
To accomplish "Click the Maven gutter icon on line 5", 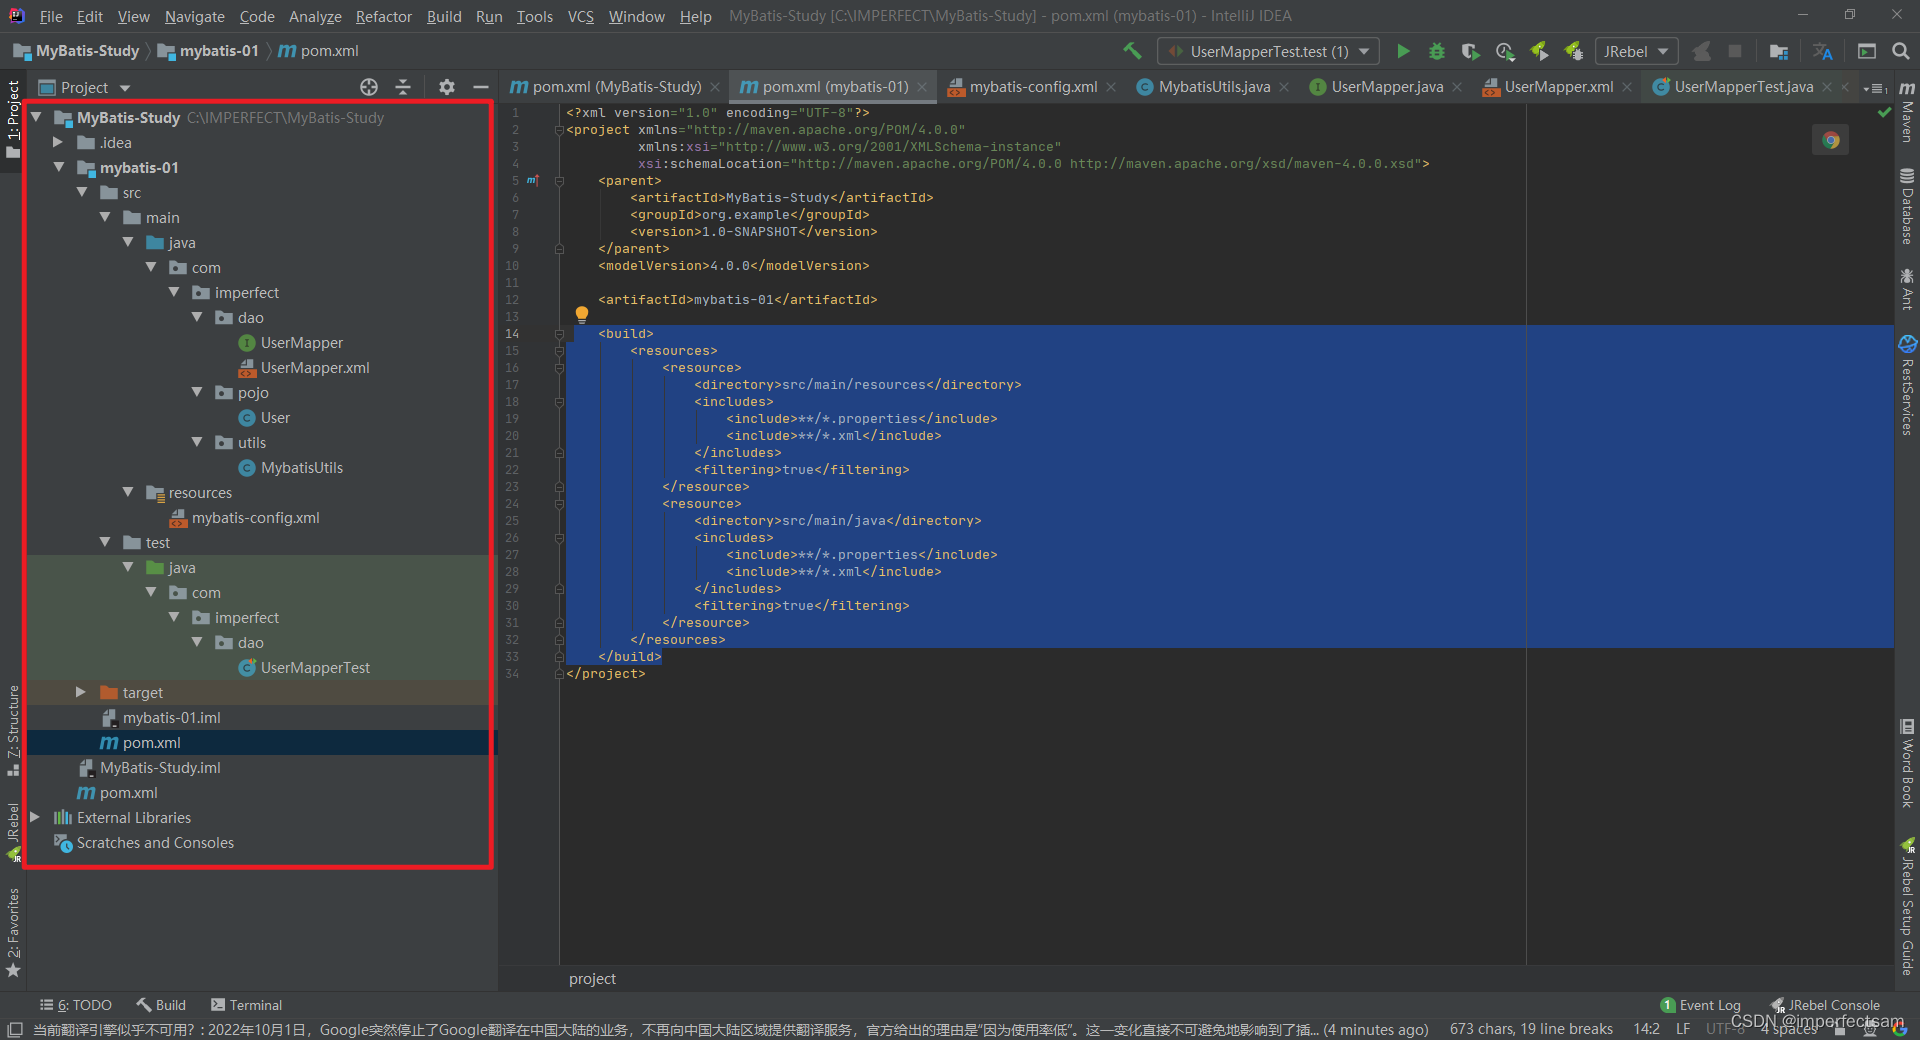I will (532, 181).
